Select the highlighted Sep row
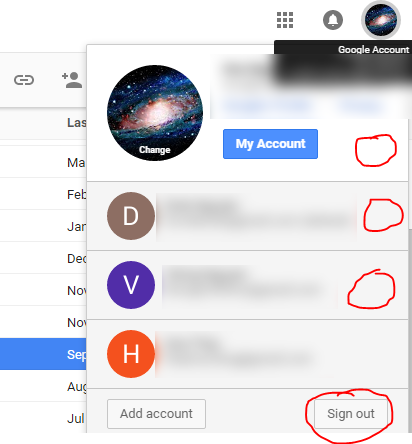This screenshot has height=444, width=412. point(43,354)
